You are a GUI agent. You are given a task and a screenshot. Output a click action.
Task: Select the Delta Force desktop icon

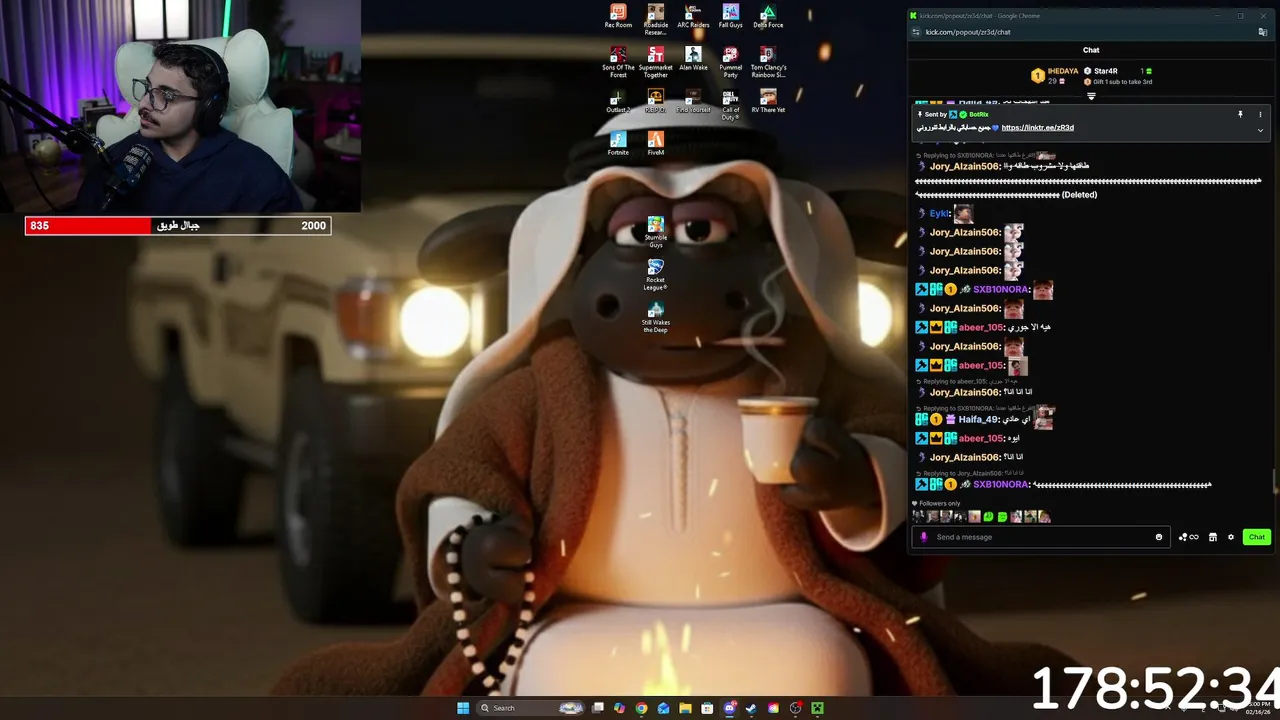click(x=768, y=16)
